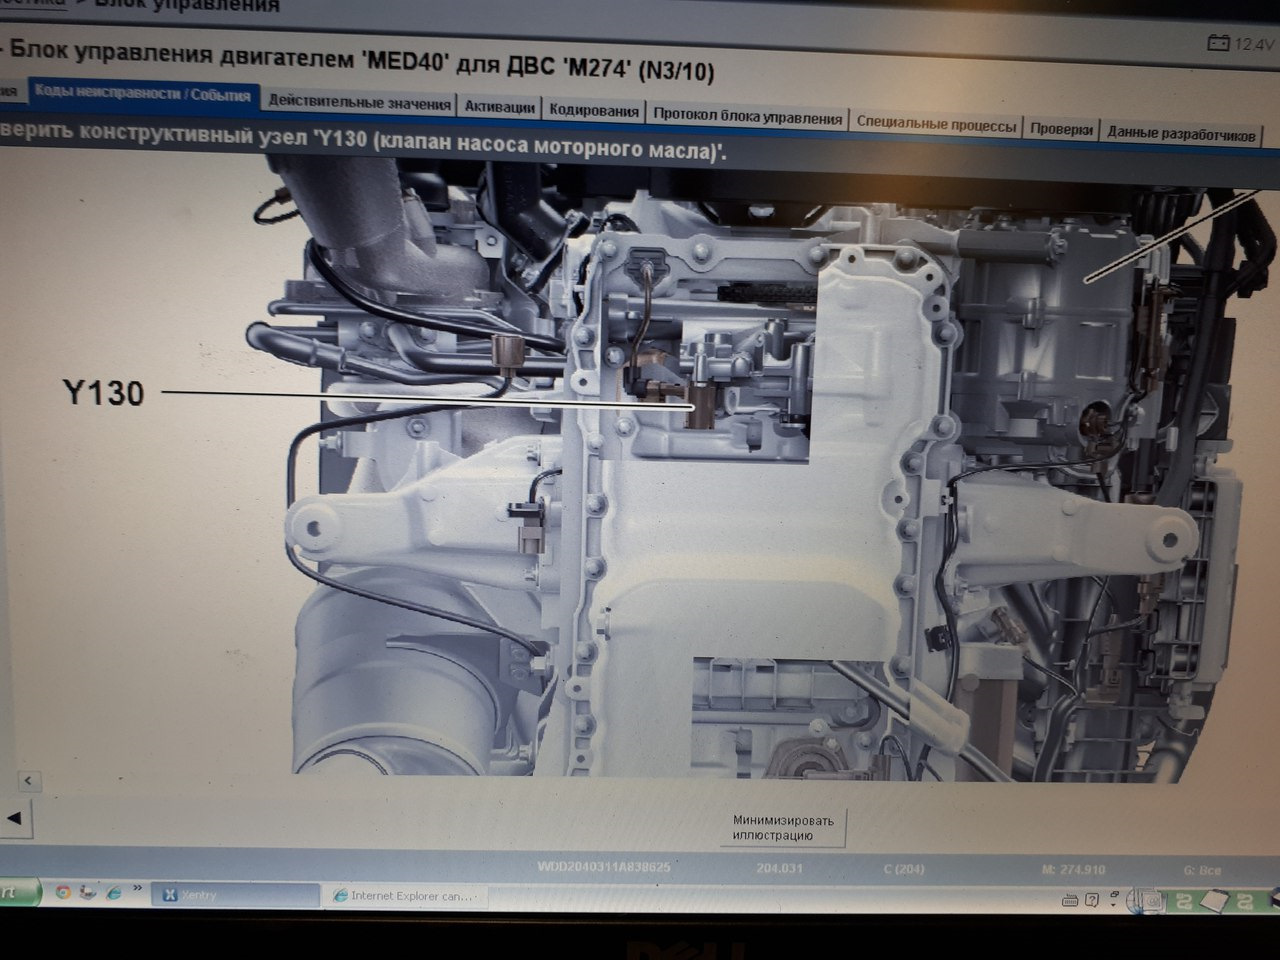Open the Xentry taskbar button
This screenshot has height=960, width=1280.
pyautogui.click(x=235, y=895)
